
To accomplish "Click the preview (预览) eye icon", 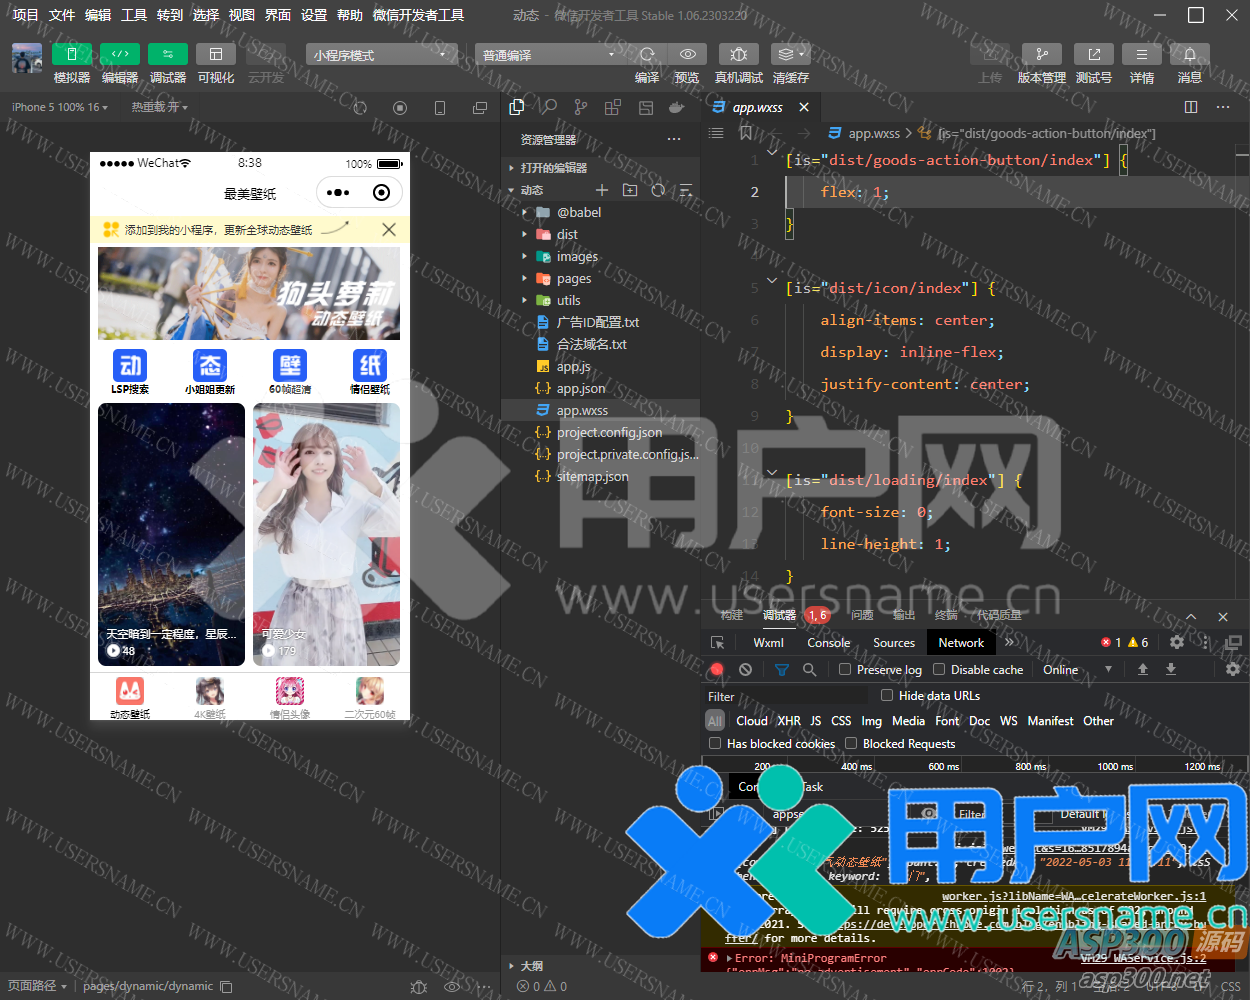I will coord(687,54).
